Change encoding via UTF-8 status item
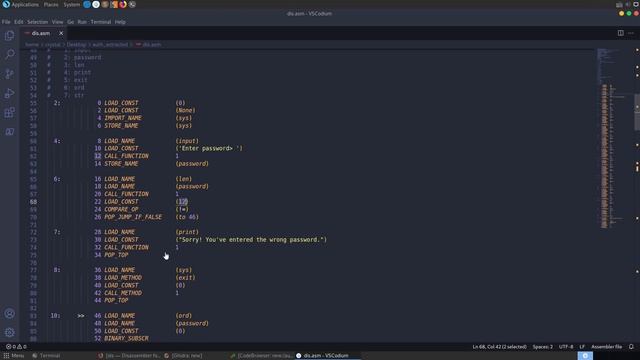This screenshot has width=640, height=360. (566, 347)
